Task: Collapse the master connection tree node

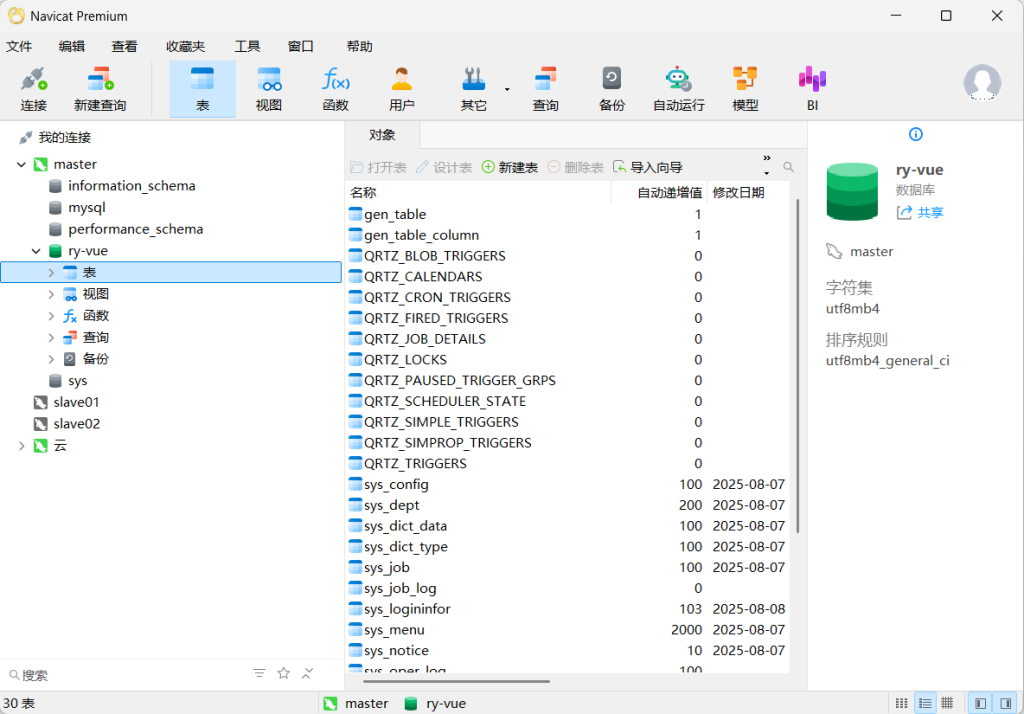Action: (21, 164)
